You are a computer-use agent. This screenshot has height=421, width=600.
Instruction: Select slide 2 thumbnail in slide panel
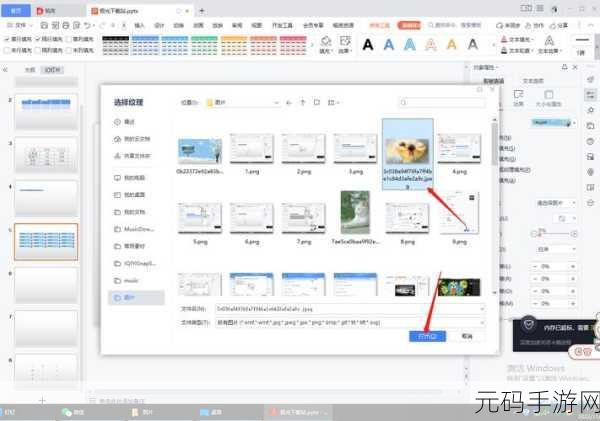pyautogui.click(x=46, y=111)
